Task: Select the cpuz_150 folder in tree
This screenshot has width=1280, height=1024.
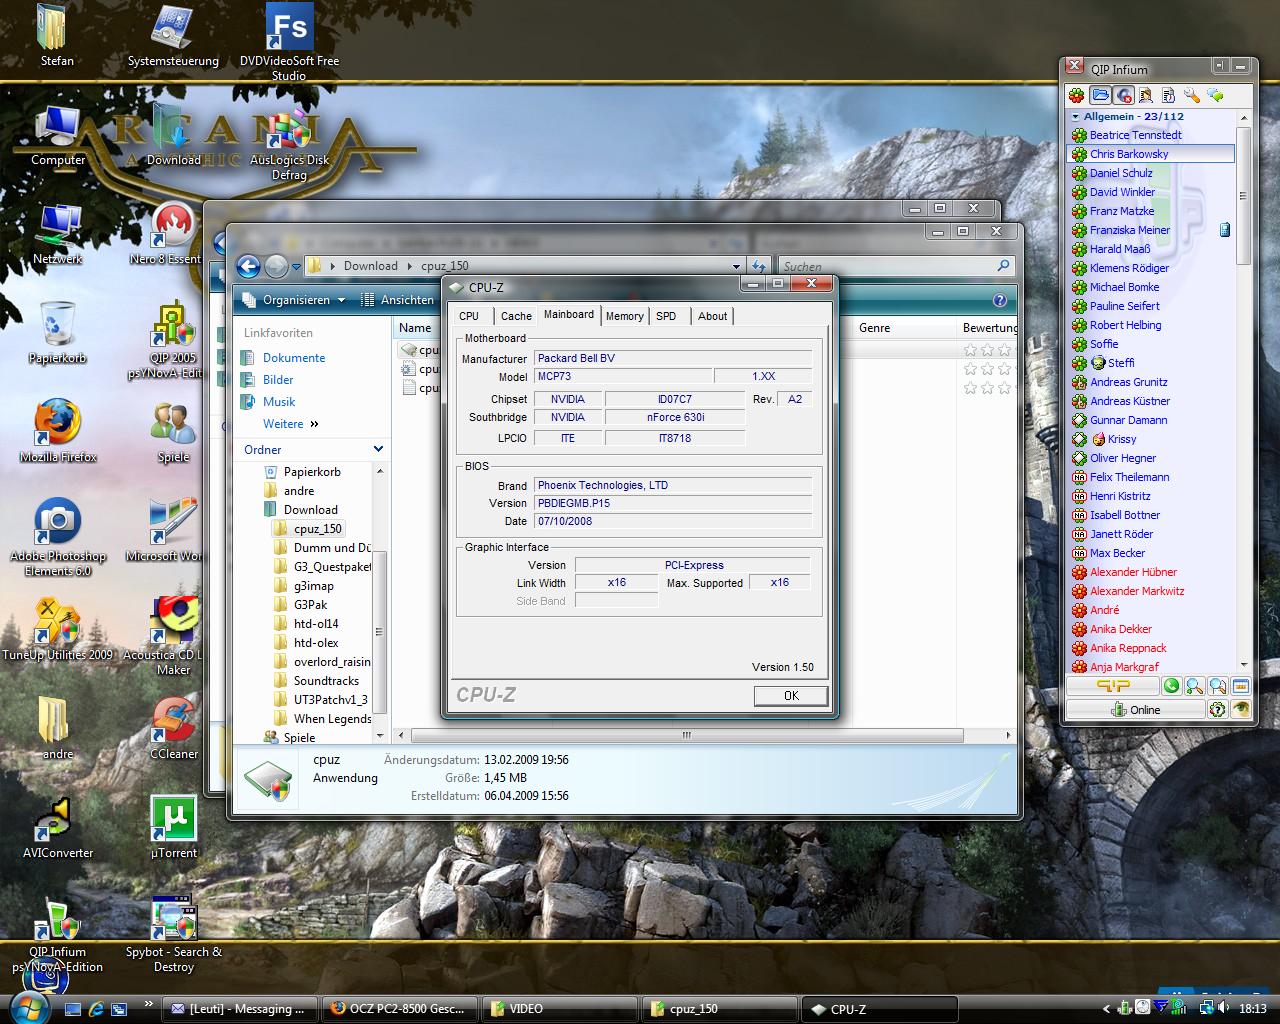Action: point(309,529)
